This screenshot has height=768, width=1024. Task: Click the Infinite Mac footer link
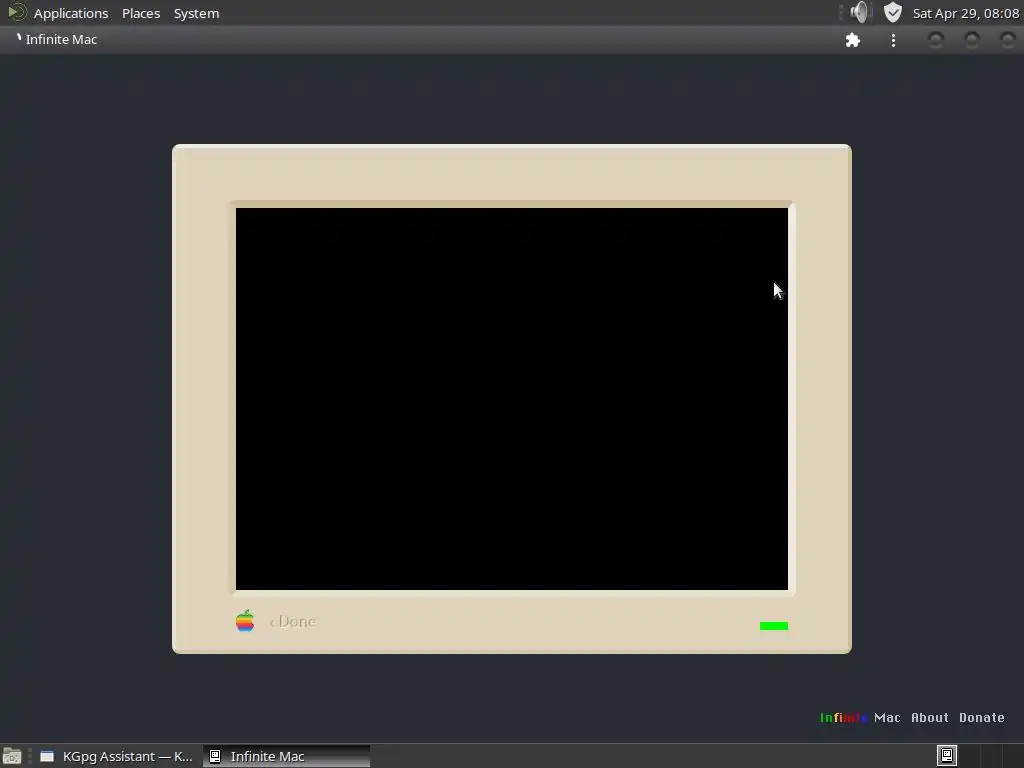coord(860,718)
